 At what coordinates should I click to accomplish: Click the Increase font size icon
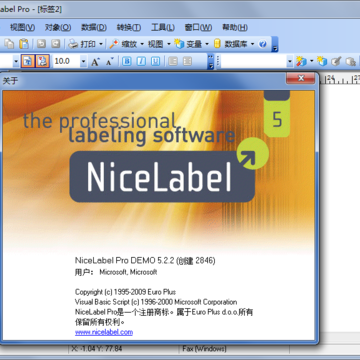tap(96, 61)
